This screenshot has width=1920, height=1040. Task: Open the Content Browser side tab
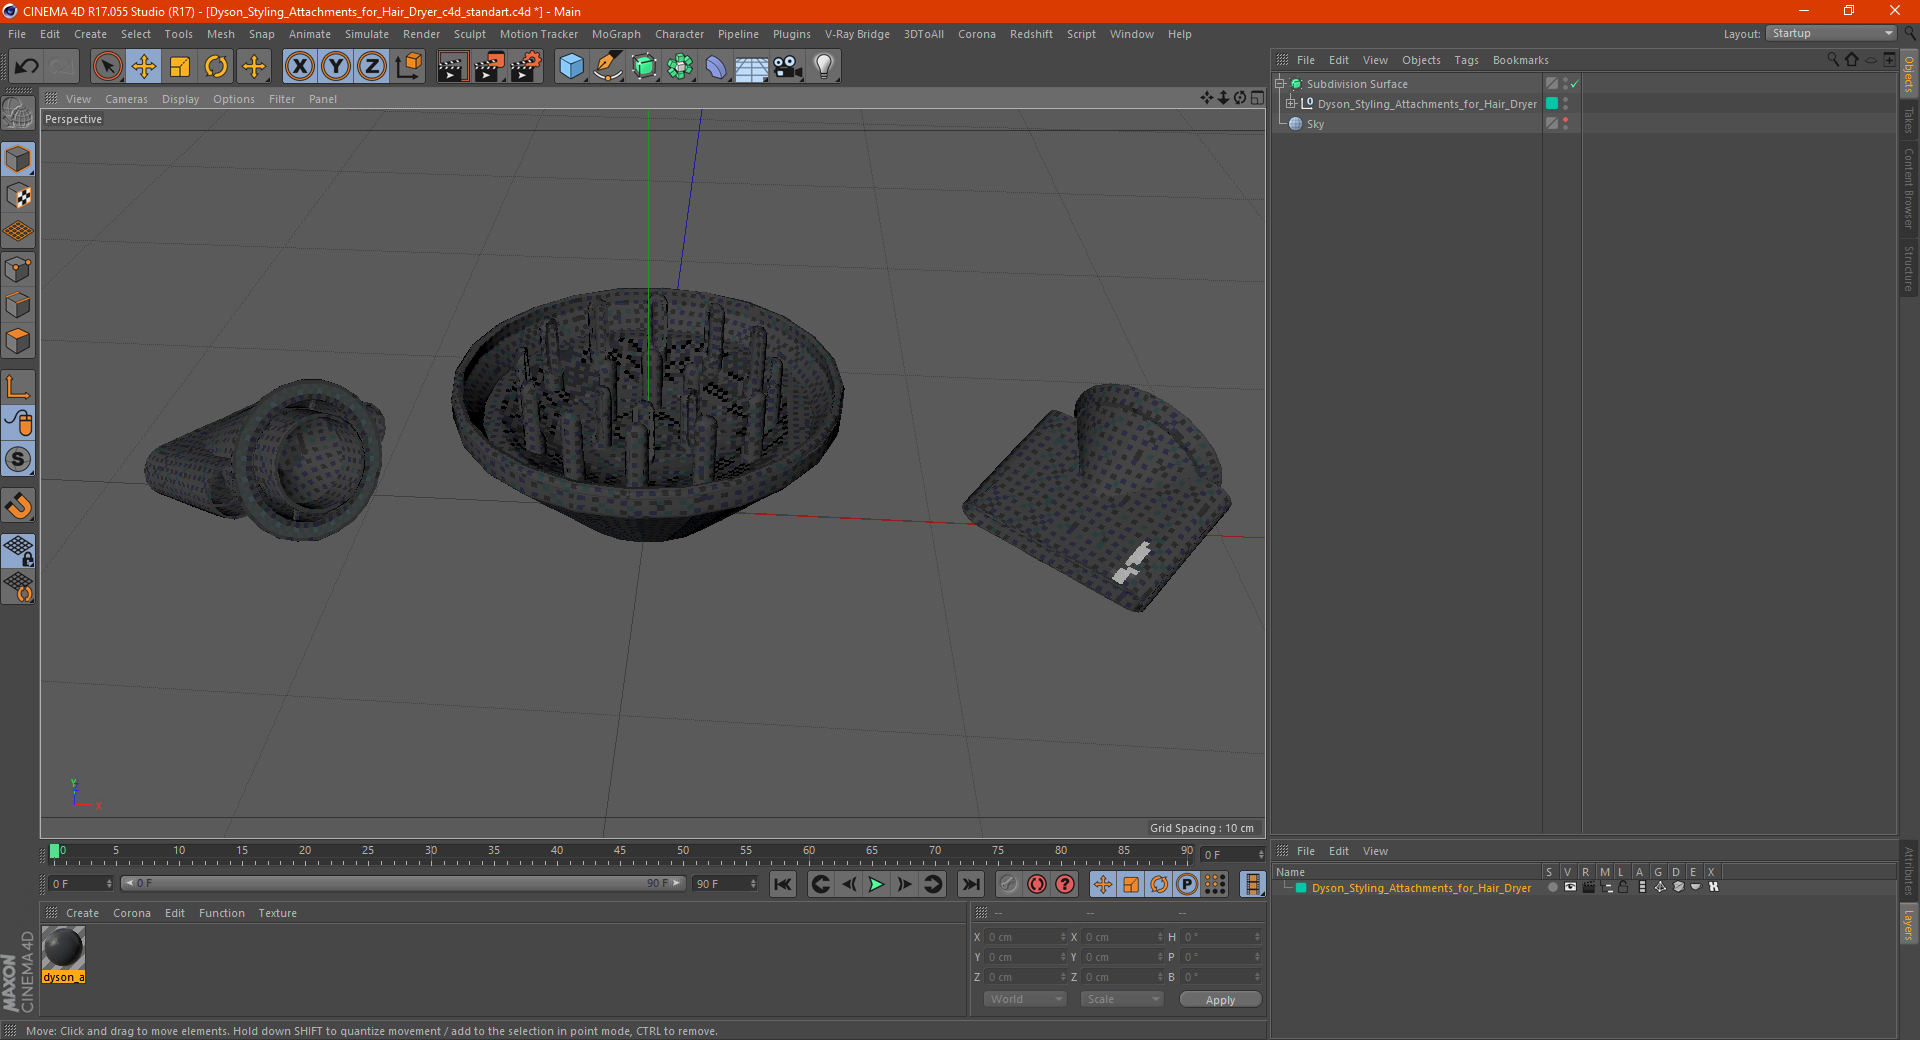1908,188
